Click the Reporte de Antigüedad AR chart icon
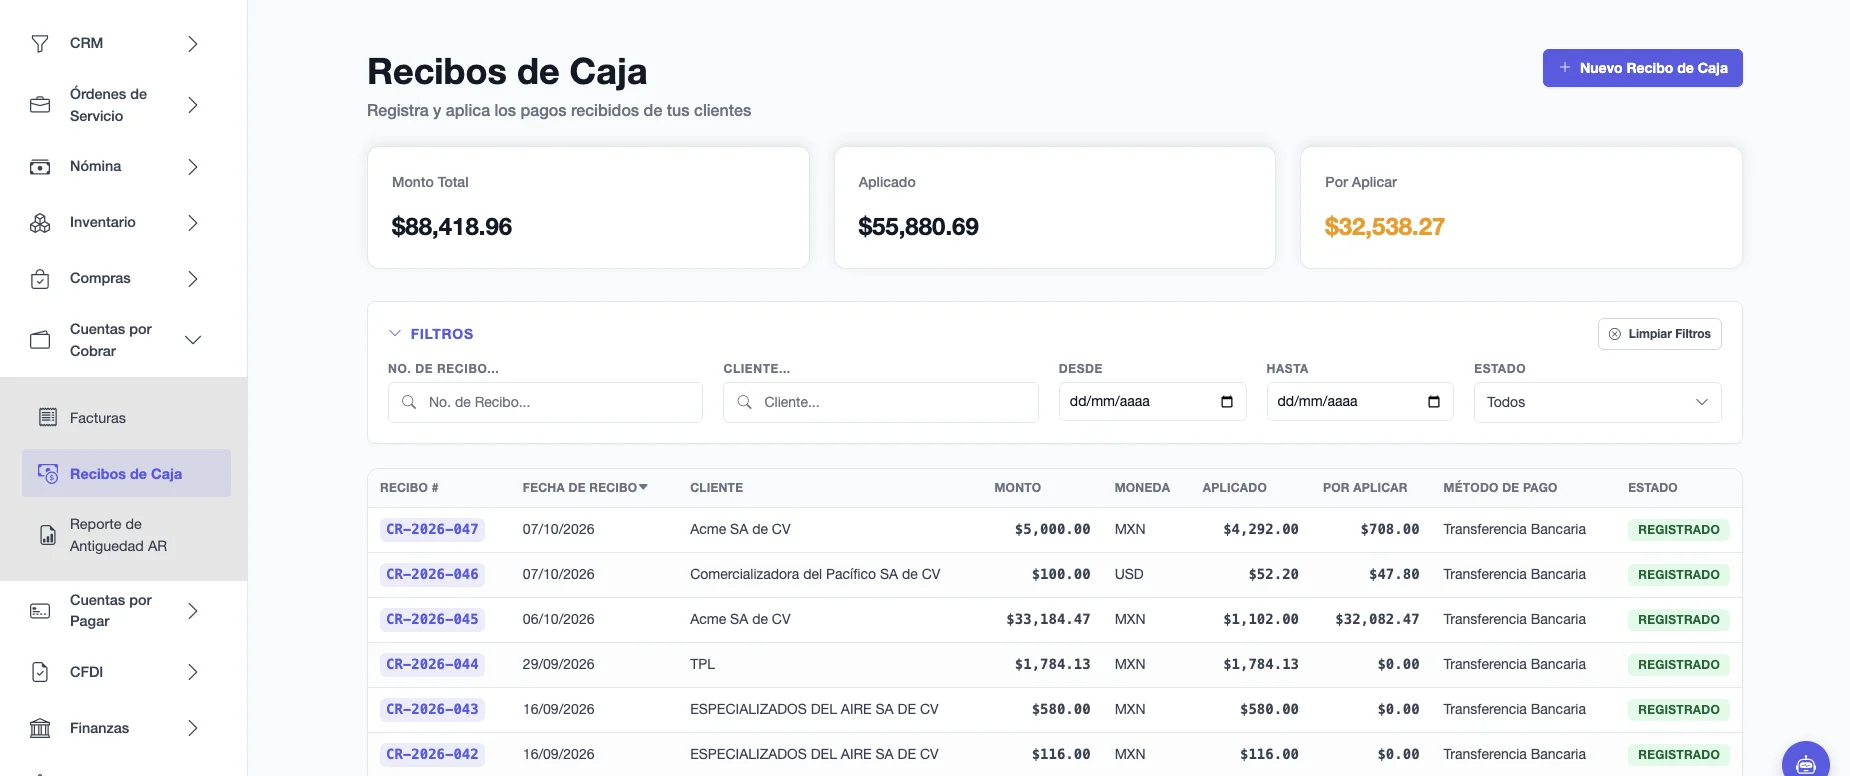The width and height of the screenshot is (1850, 776). [48, 535]
